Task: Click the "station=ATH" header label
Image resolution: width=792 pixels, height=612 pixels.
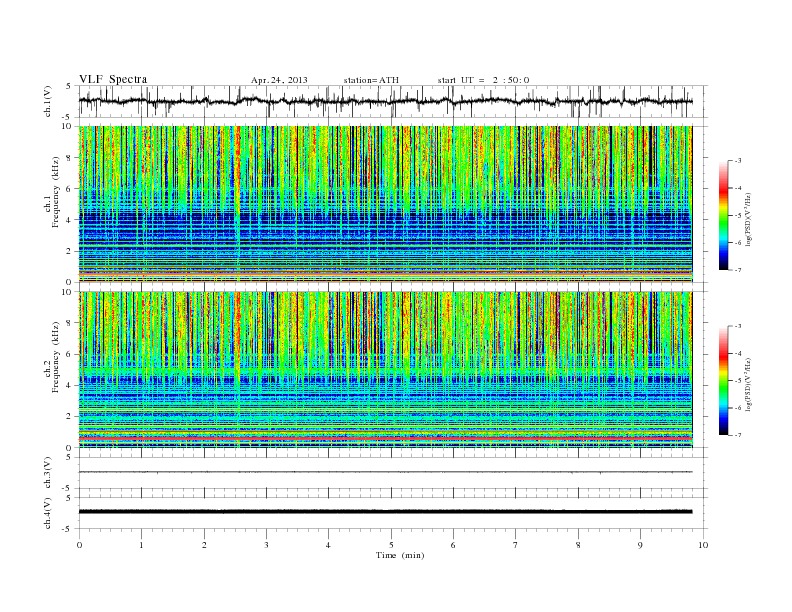Action: pyautogui.click(x=371, y=80)
